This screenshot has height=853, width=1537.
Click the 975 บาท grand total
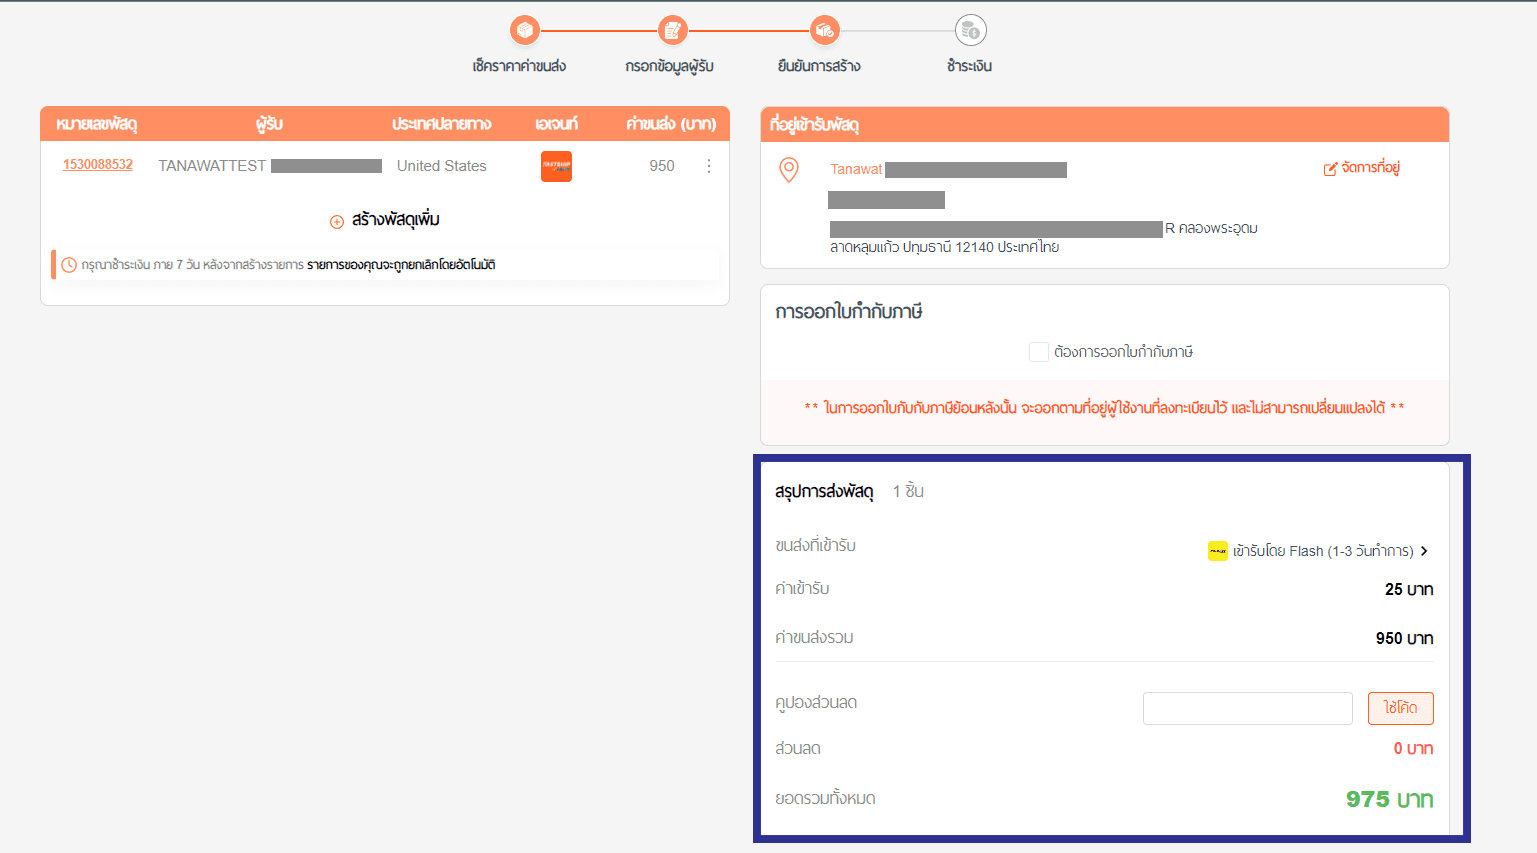click(x=1389, y=799)
